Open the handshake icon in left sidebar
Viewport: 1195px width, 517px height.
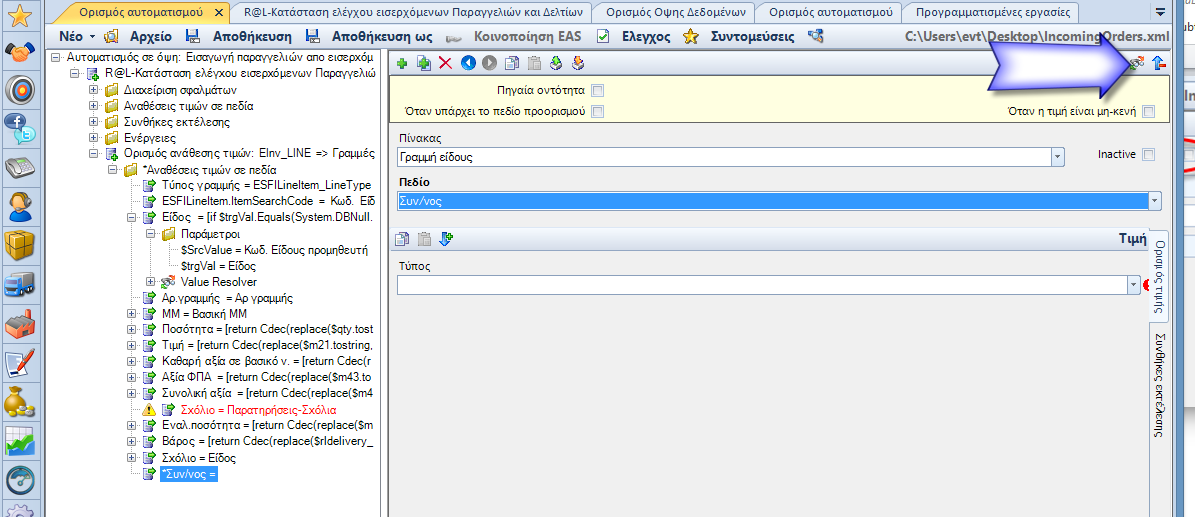point(18,52)
